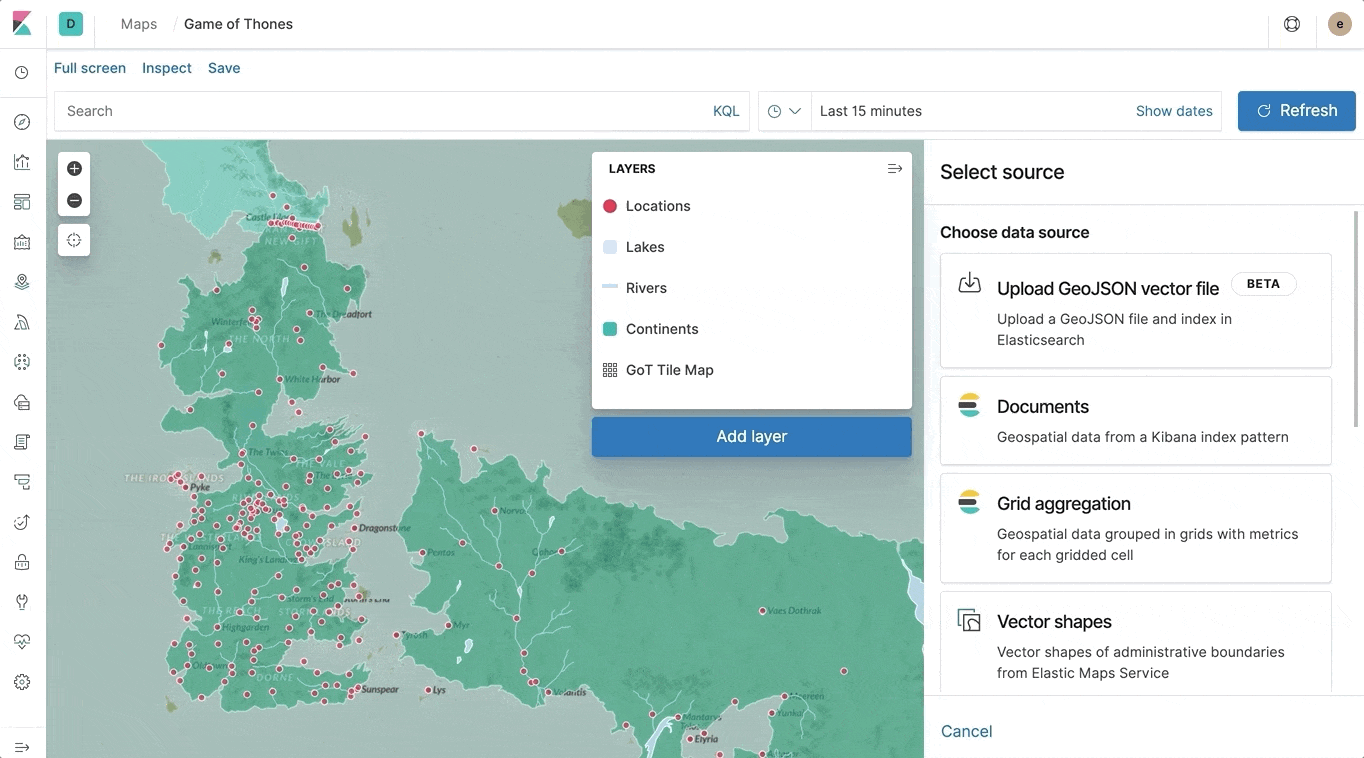Open the 'D' space selector

(x=71, y=24)
